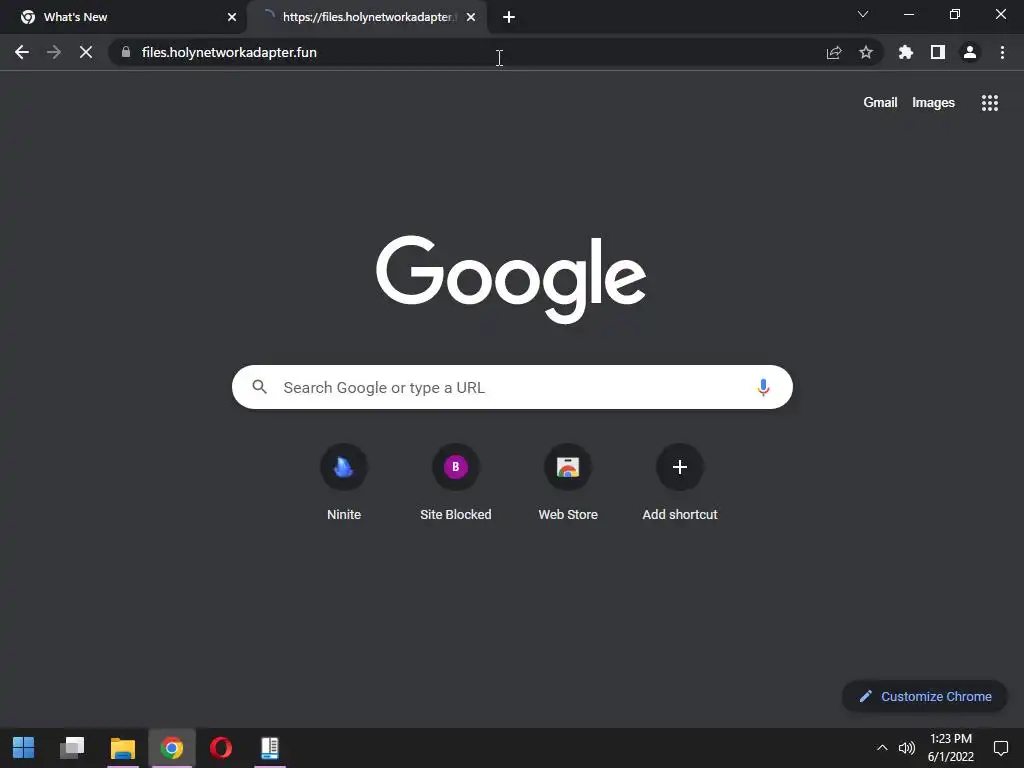Click the Google logo

[511, 279]
